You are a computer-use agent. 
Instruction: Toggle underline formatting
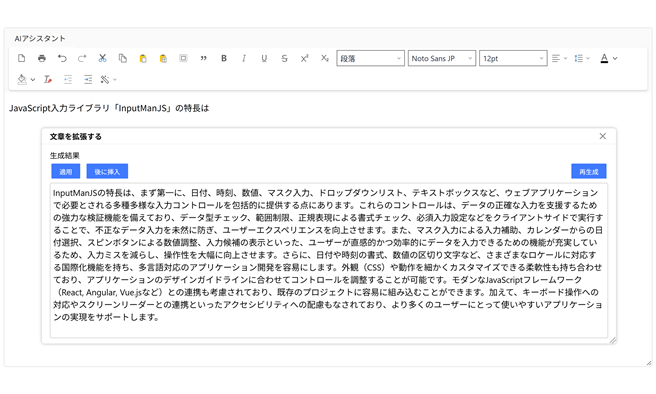[264, 59]
